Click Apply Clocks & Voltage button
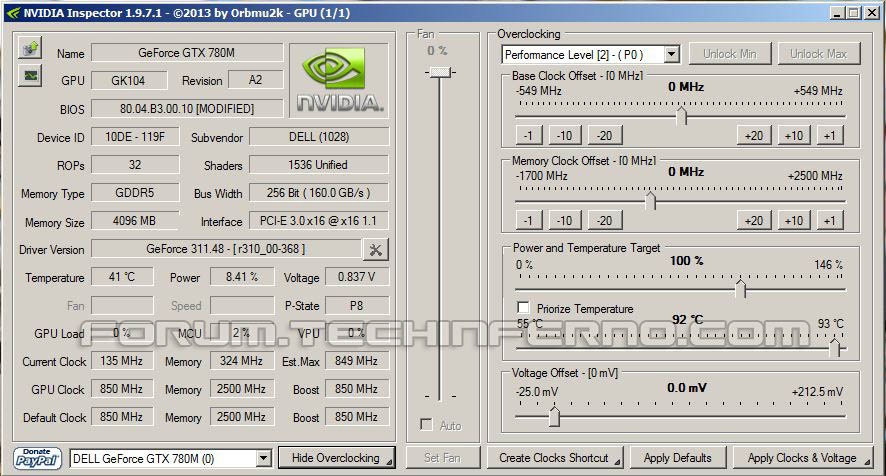This screenshot has height=476, width=886. click(802, 458)
